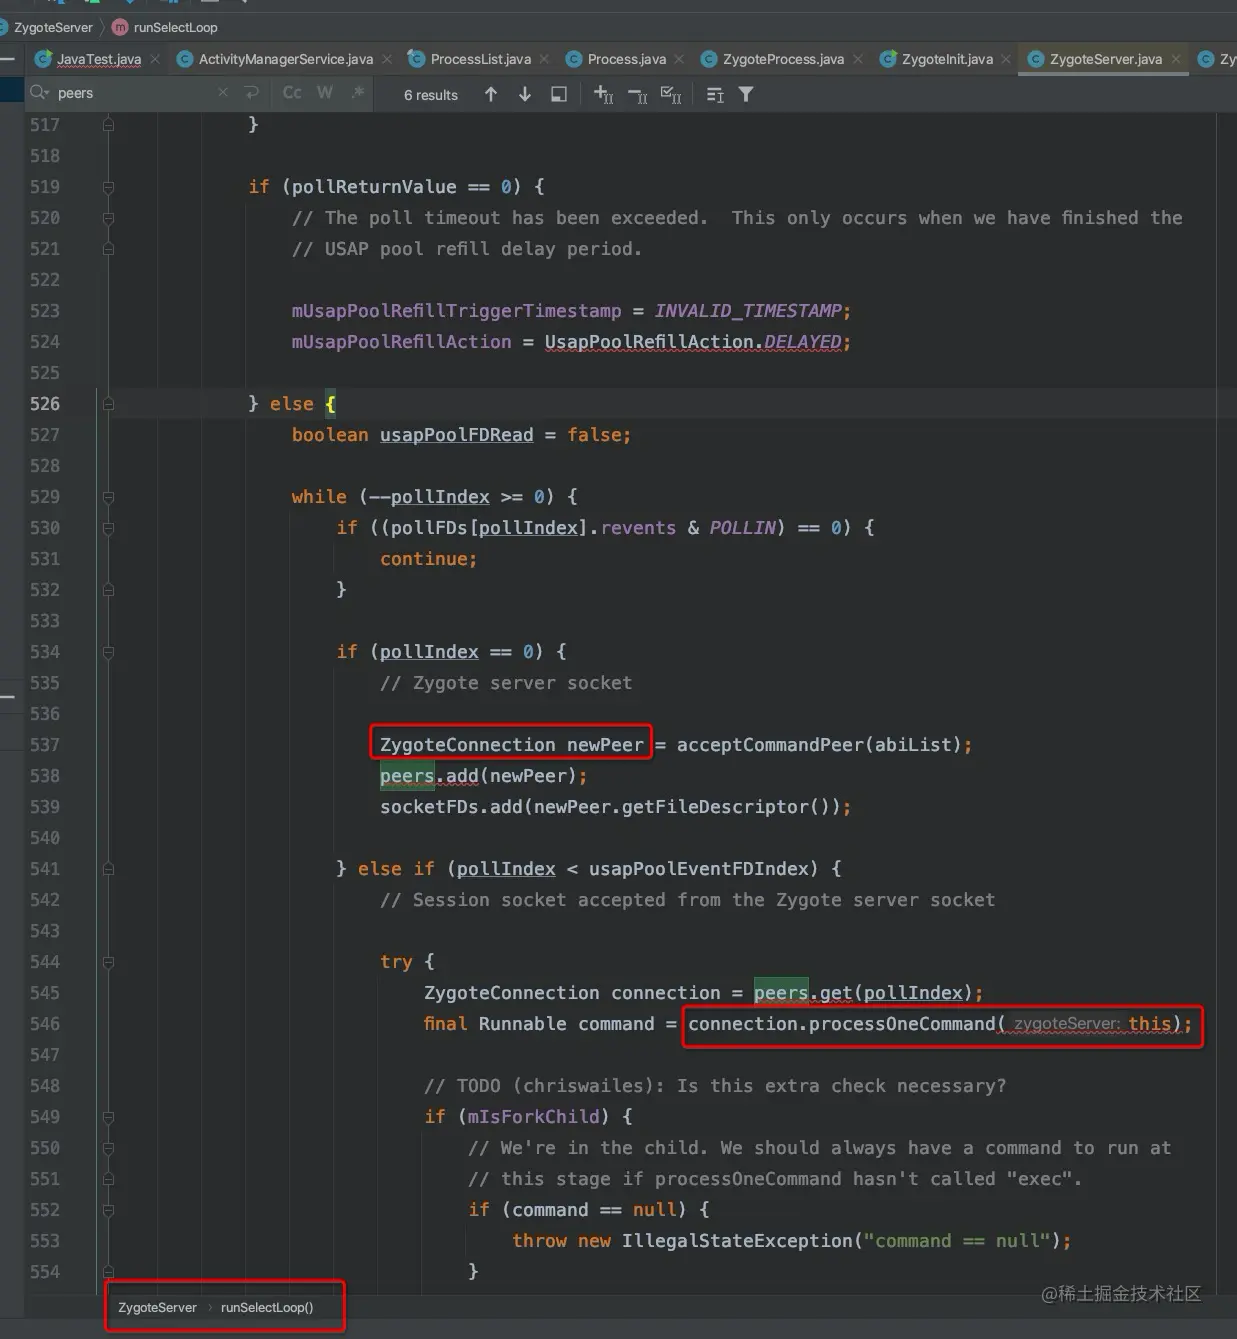Click 'continue;' statement on line 531
Viewport: 1237px width, 1339px height.
click(429, 559)
